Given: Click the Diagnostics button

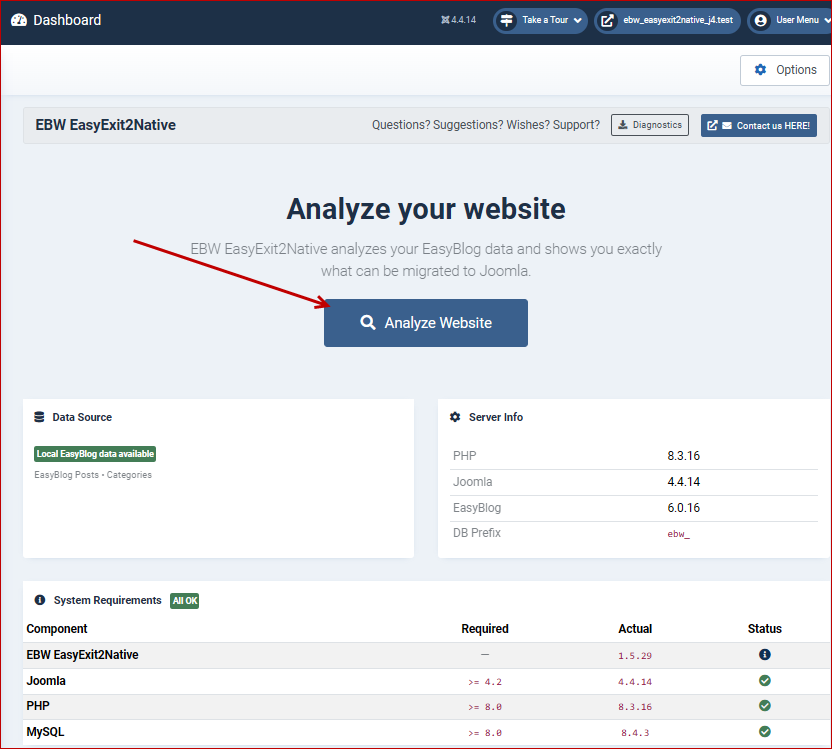Looking at the screenshot, I should [x=649, y=124].
